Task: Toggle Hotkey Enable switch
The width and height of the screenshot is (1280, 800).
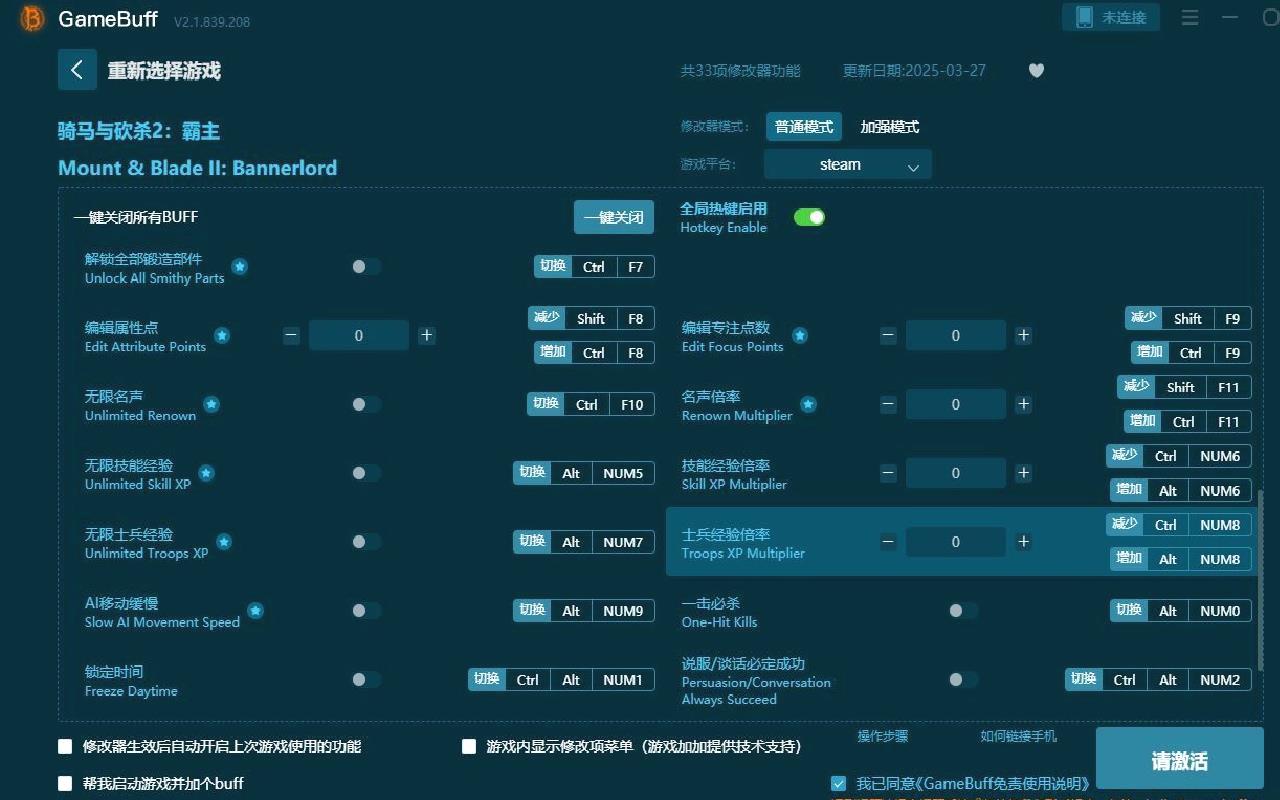Action: click(809, 217)
